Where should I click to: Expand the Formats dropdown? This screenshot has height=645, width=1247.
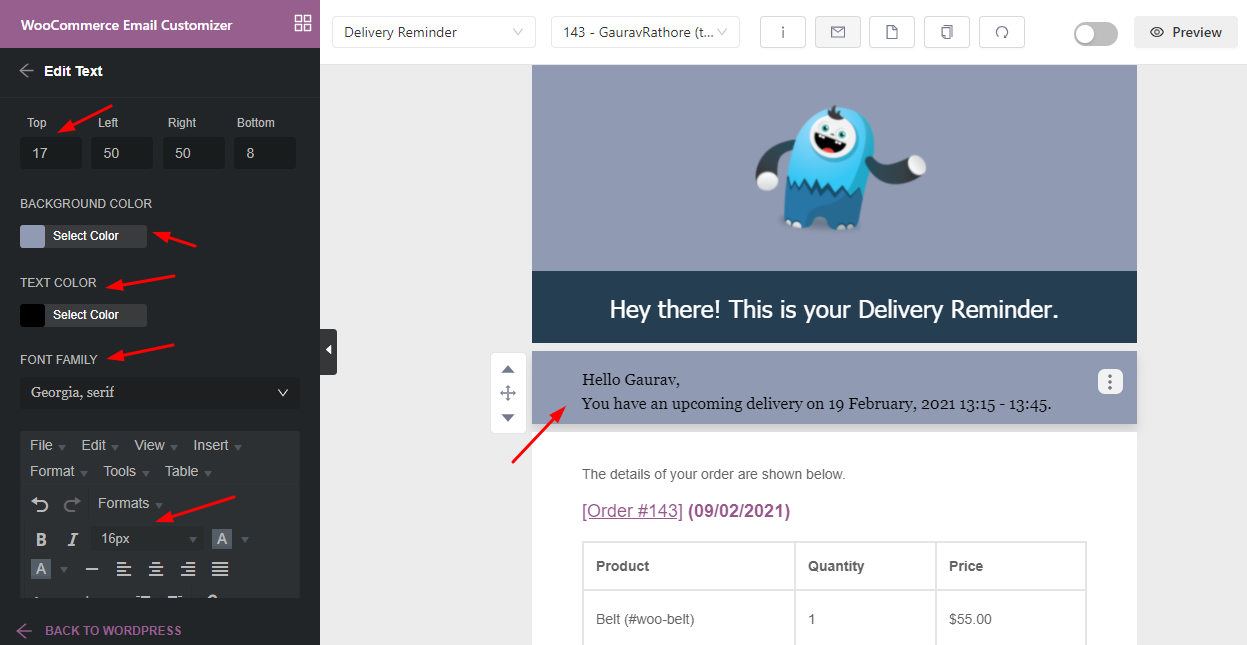130,504
